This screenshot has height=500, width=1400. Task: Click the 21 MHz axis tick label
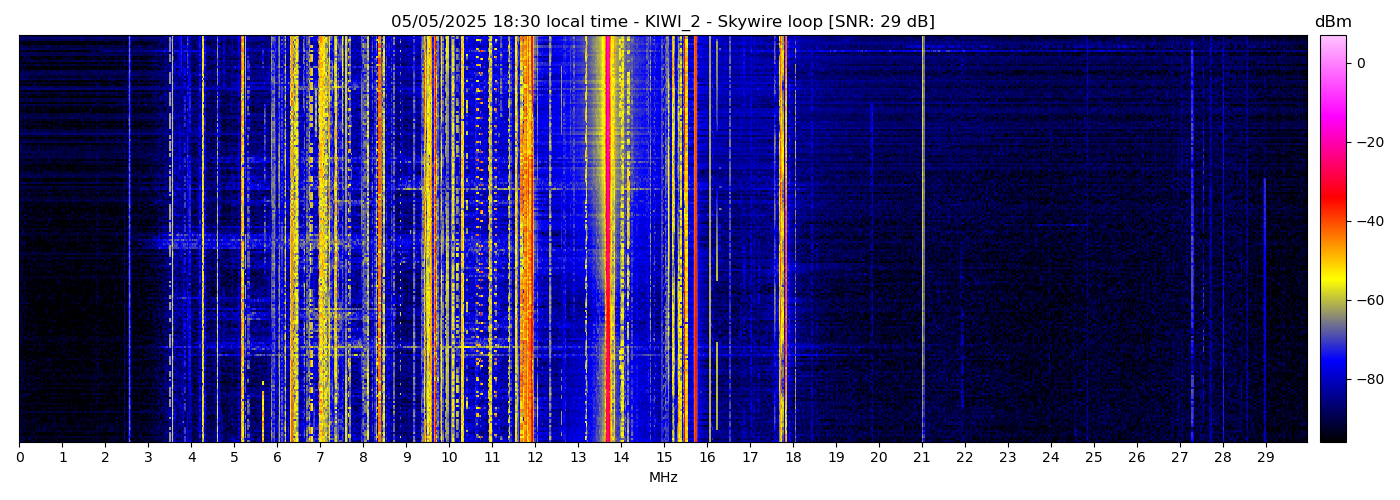pos(921,457)
